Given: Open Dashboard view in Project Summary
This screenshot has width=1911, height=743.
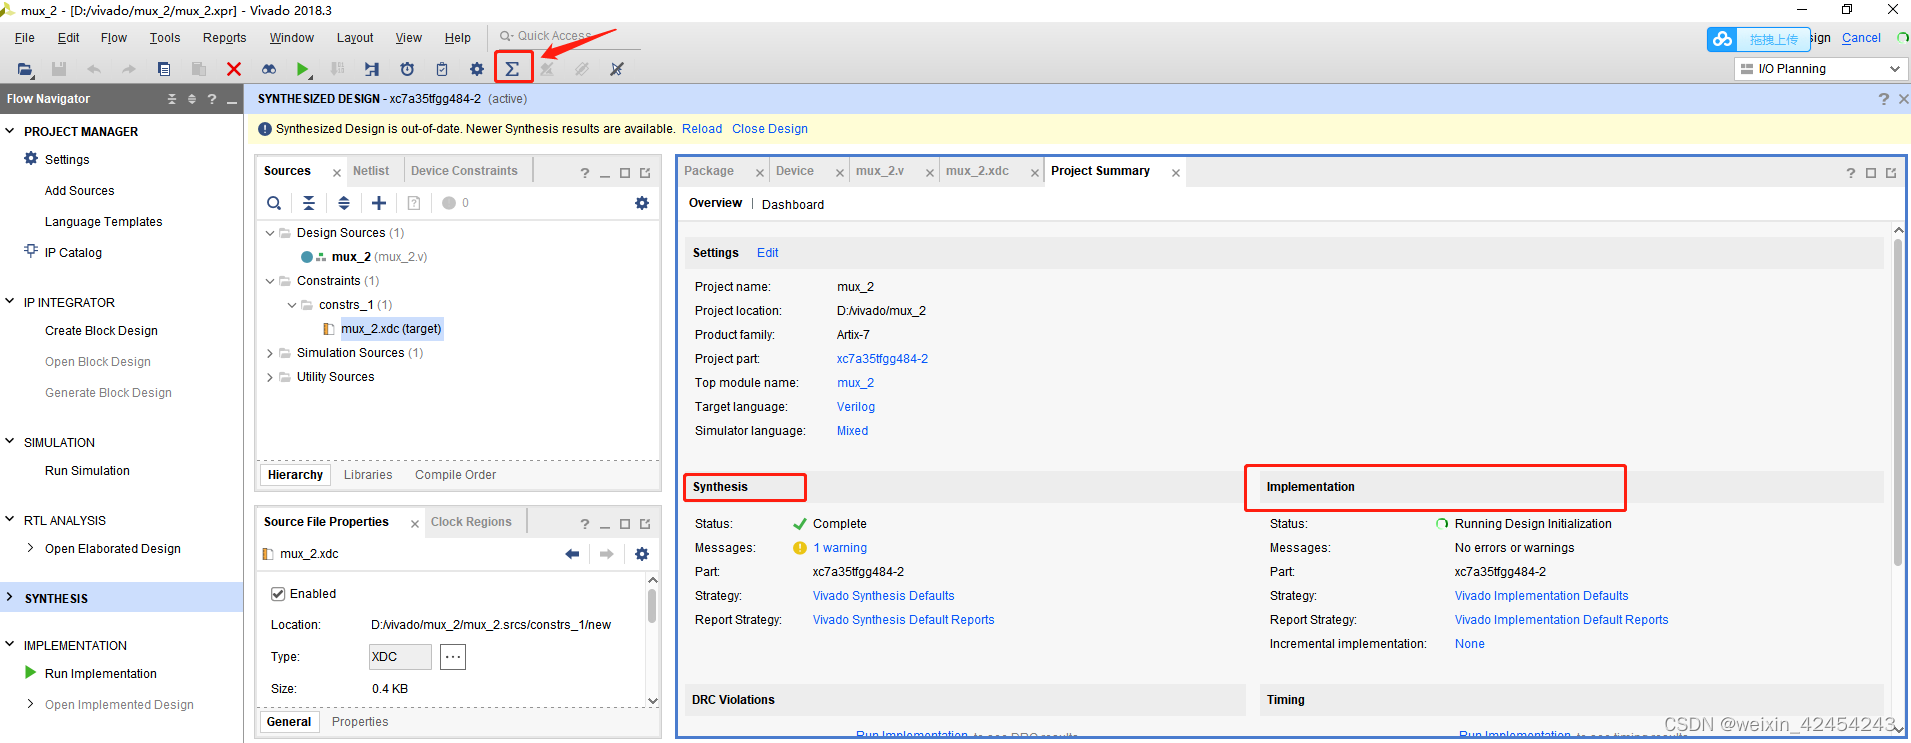Looking at the screenshot, I should pyautogui.click(x=793, y=205).
